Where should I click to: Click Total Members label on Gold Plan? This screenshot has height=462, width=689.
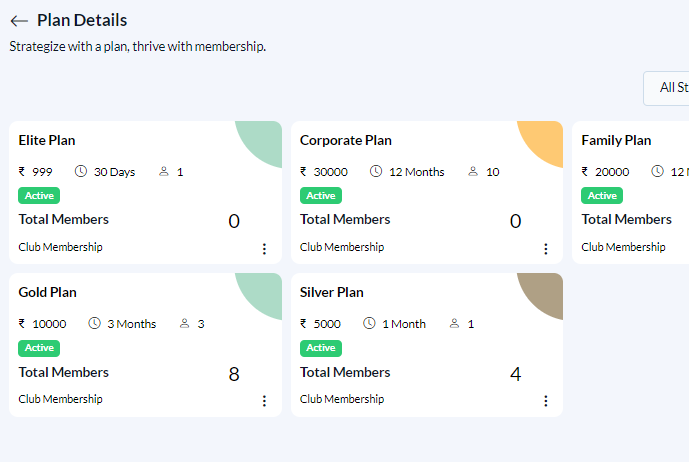[x=64, y=372]
